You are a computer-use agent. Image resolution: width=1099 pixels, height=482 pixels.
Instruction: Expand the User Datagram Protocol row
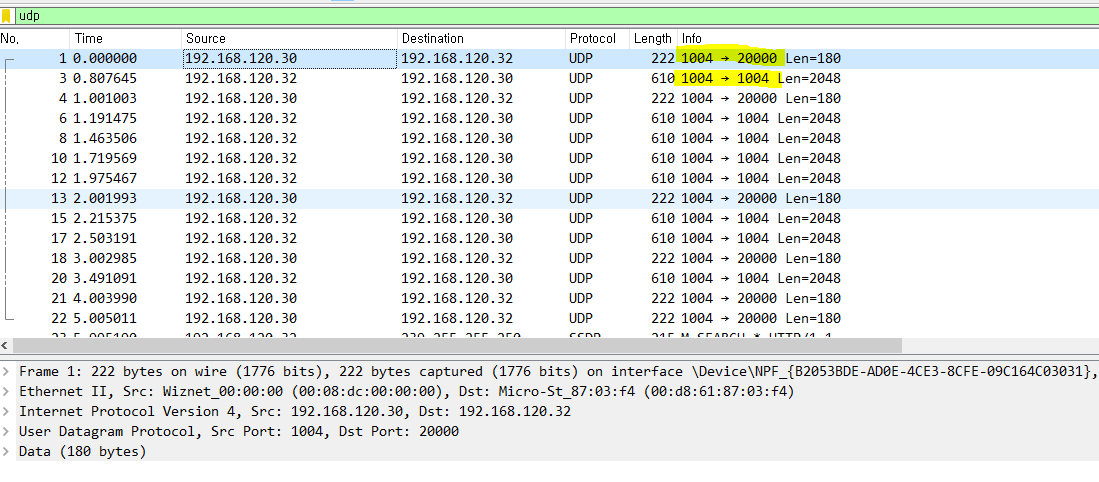(x=6, y=432)
